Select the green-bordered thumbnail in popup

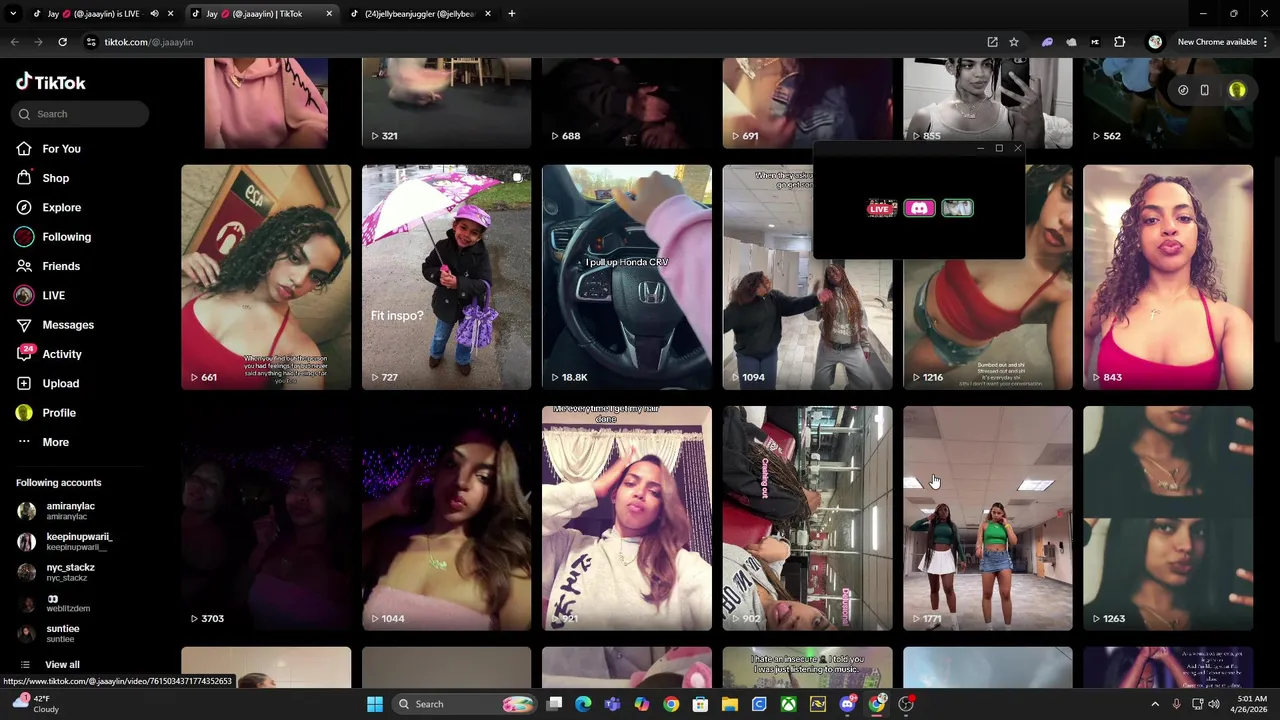(957, 208)
